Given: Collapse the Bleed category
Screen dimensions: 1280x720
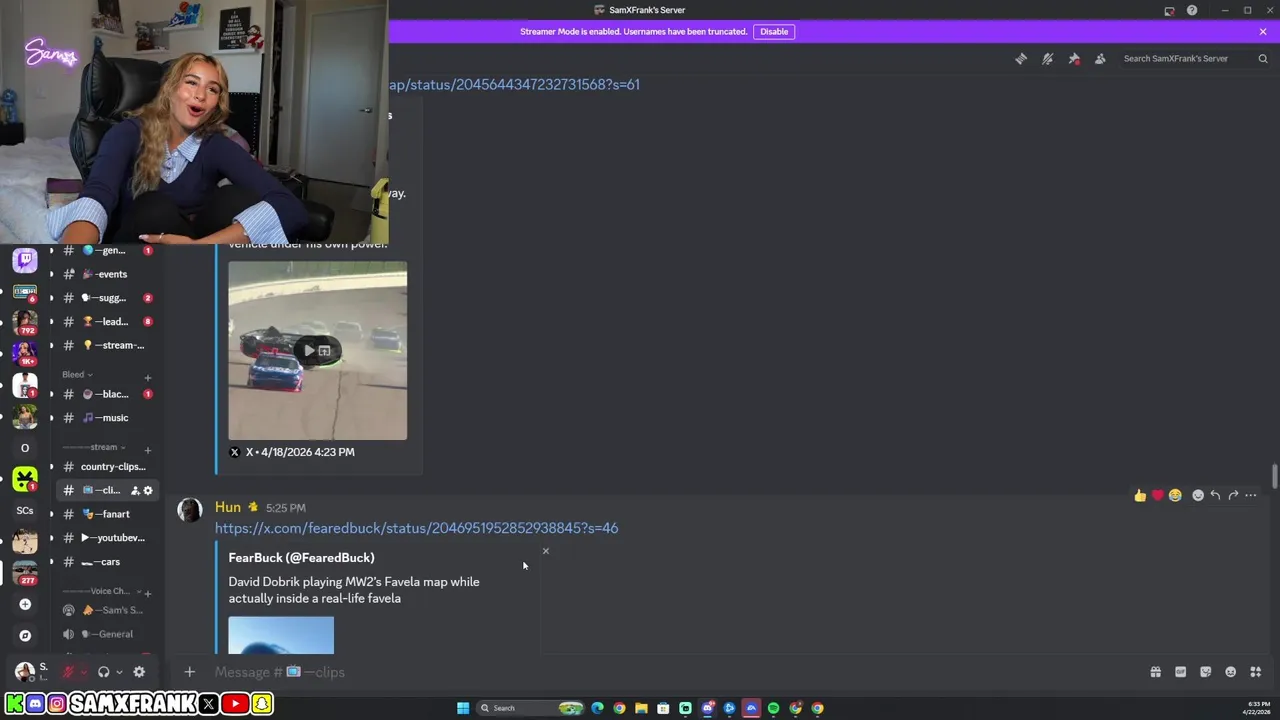Looking at the screenshot, I should [77, 375].
